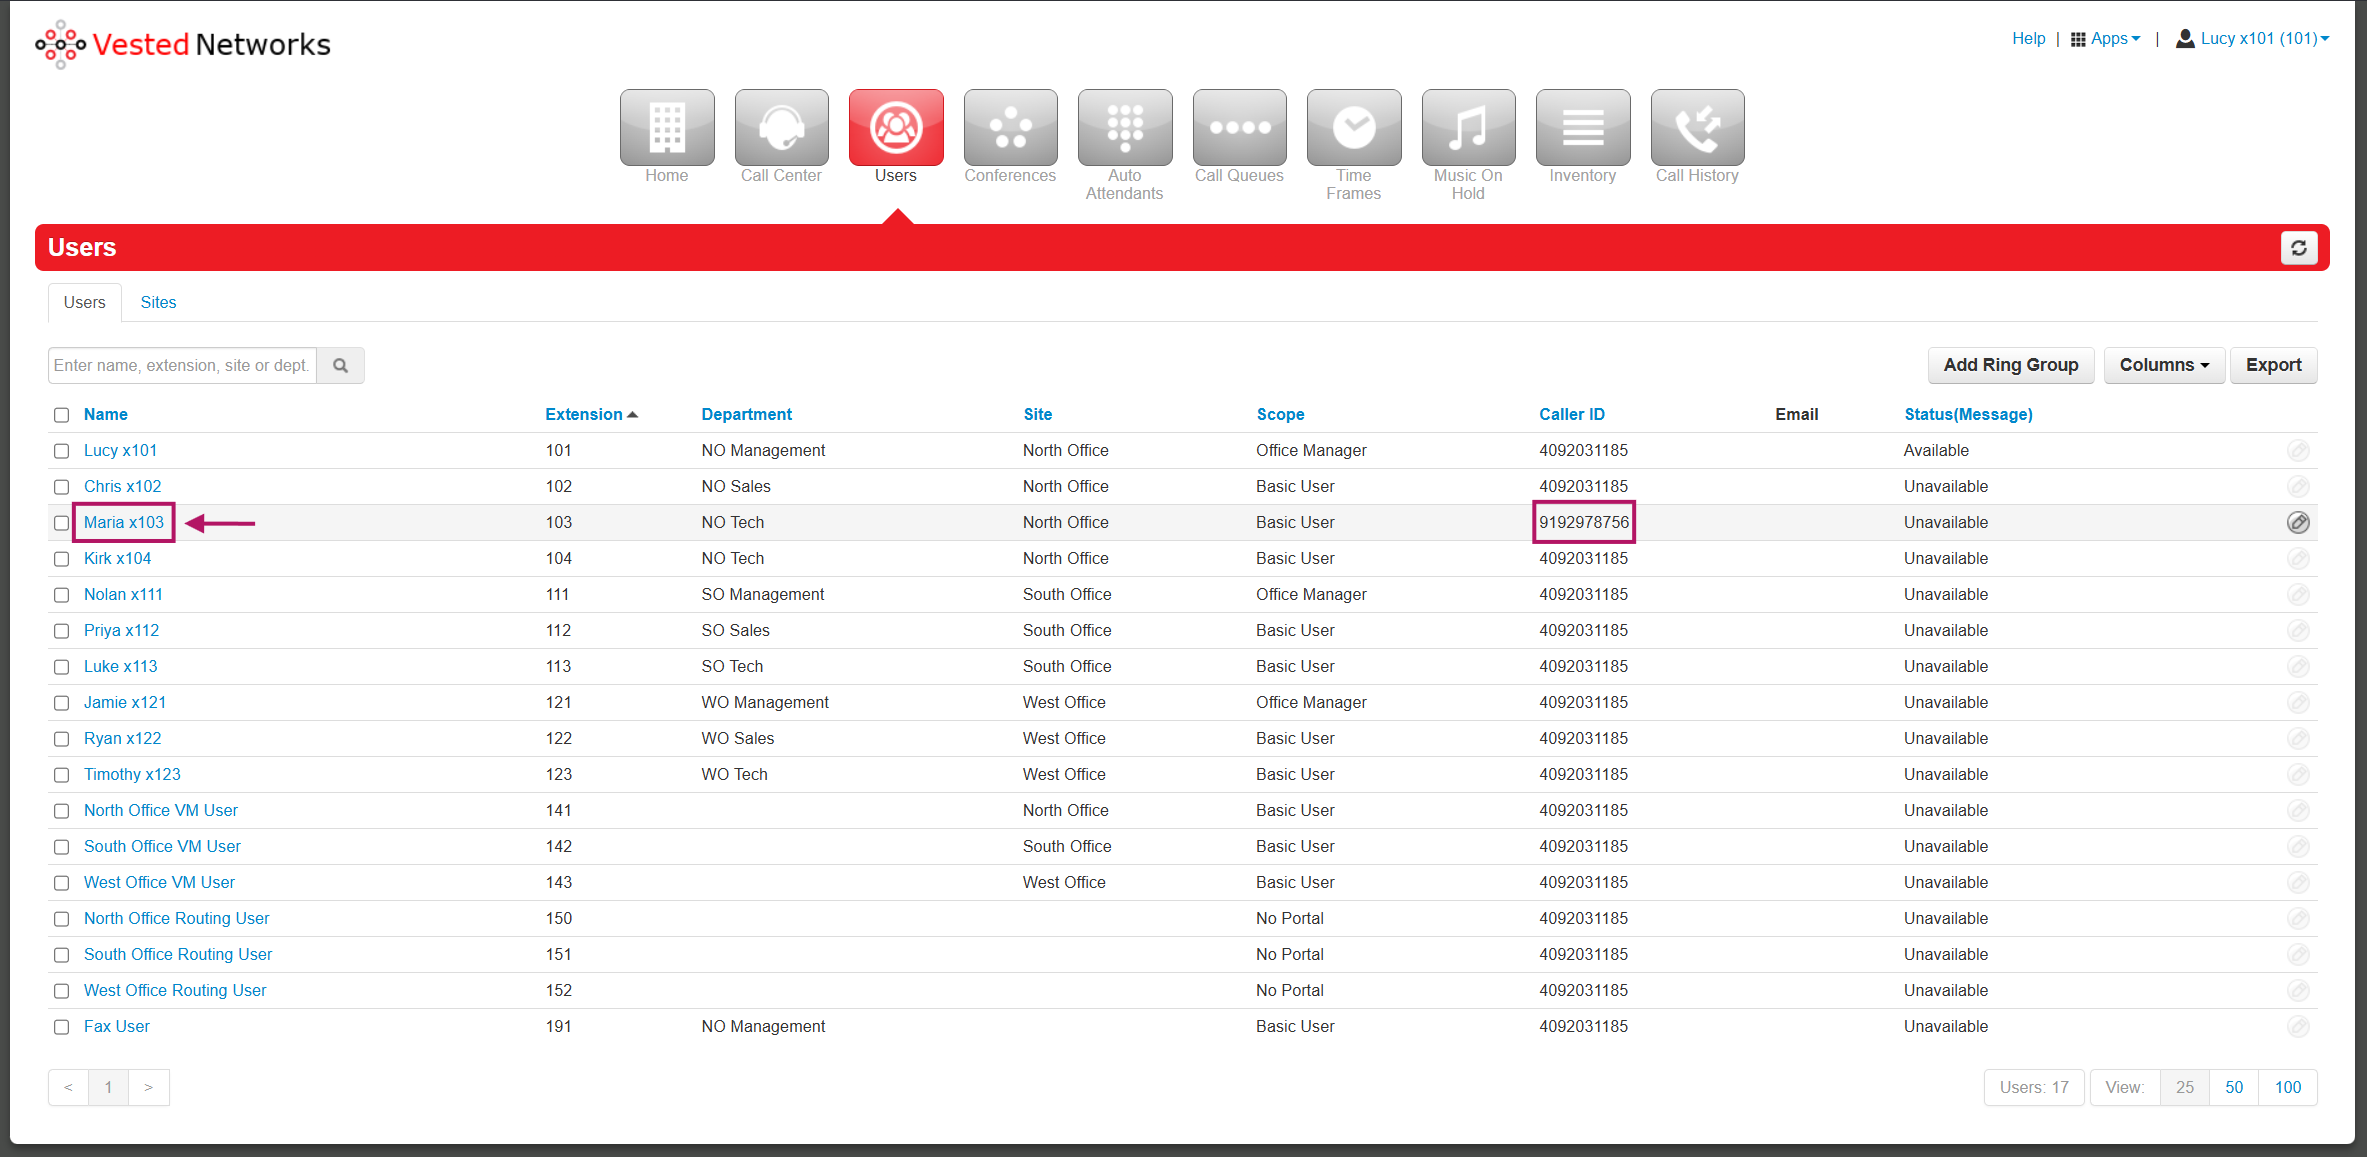Viewport: 2367px width, 1157px height.
Task: Go to Call Queues icon
Action: (1239, 128)
